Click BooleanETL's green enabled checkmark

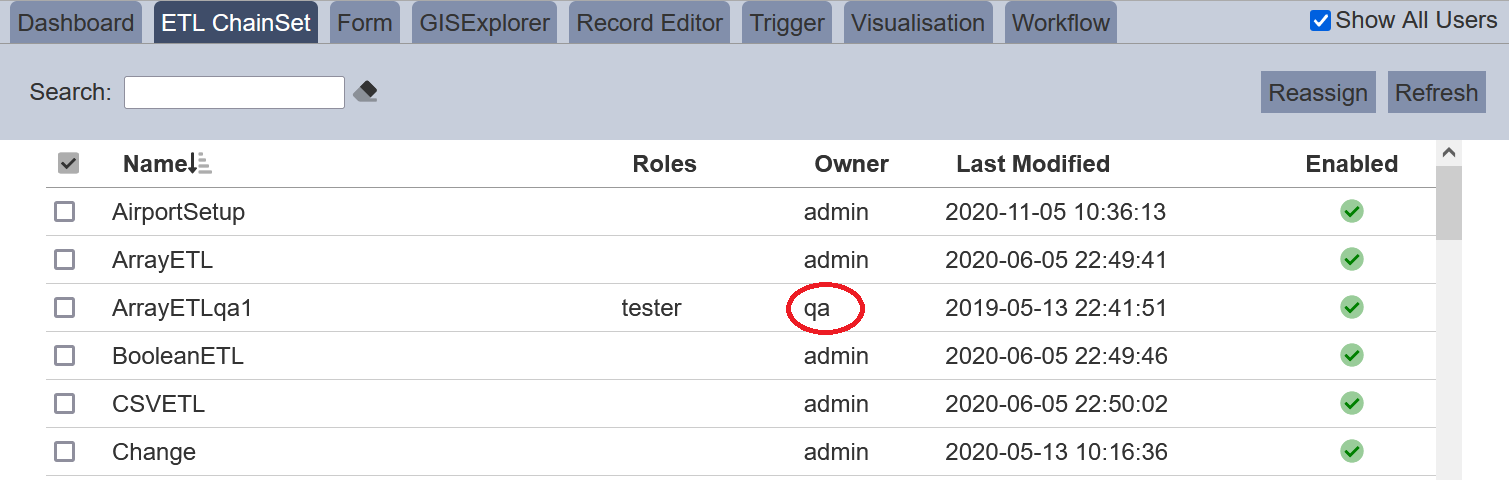[x=1352, y=355]
